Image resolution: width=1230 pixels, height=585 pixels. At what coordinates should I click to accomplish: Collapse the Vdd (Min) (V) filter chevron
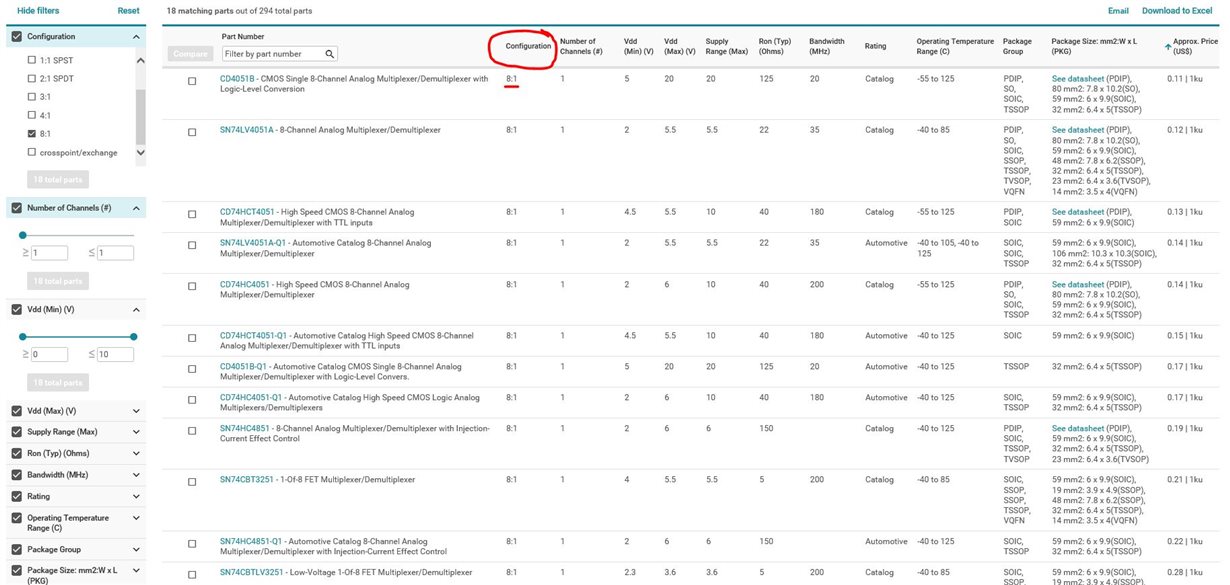136,310
